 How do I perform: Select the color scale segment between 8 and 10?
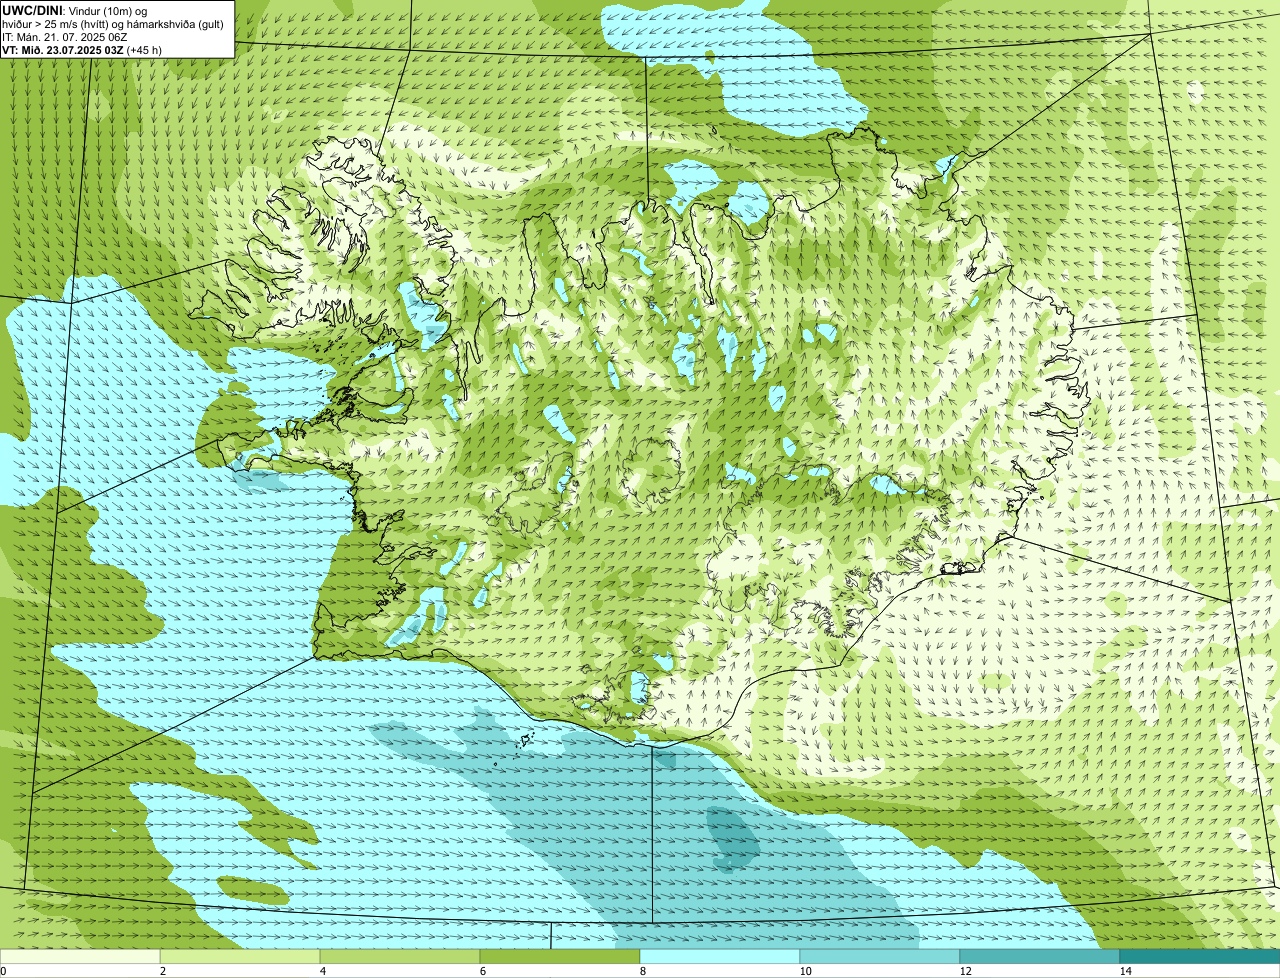[x=720, y=956]
